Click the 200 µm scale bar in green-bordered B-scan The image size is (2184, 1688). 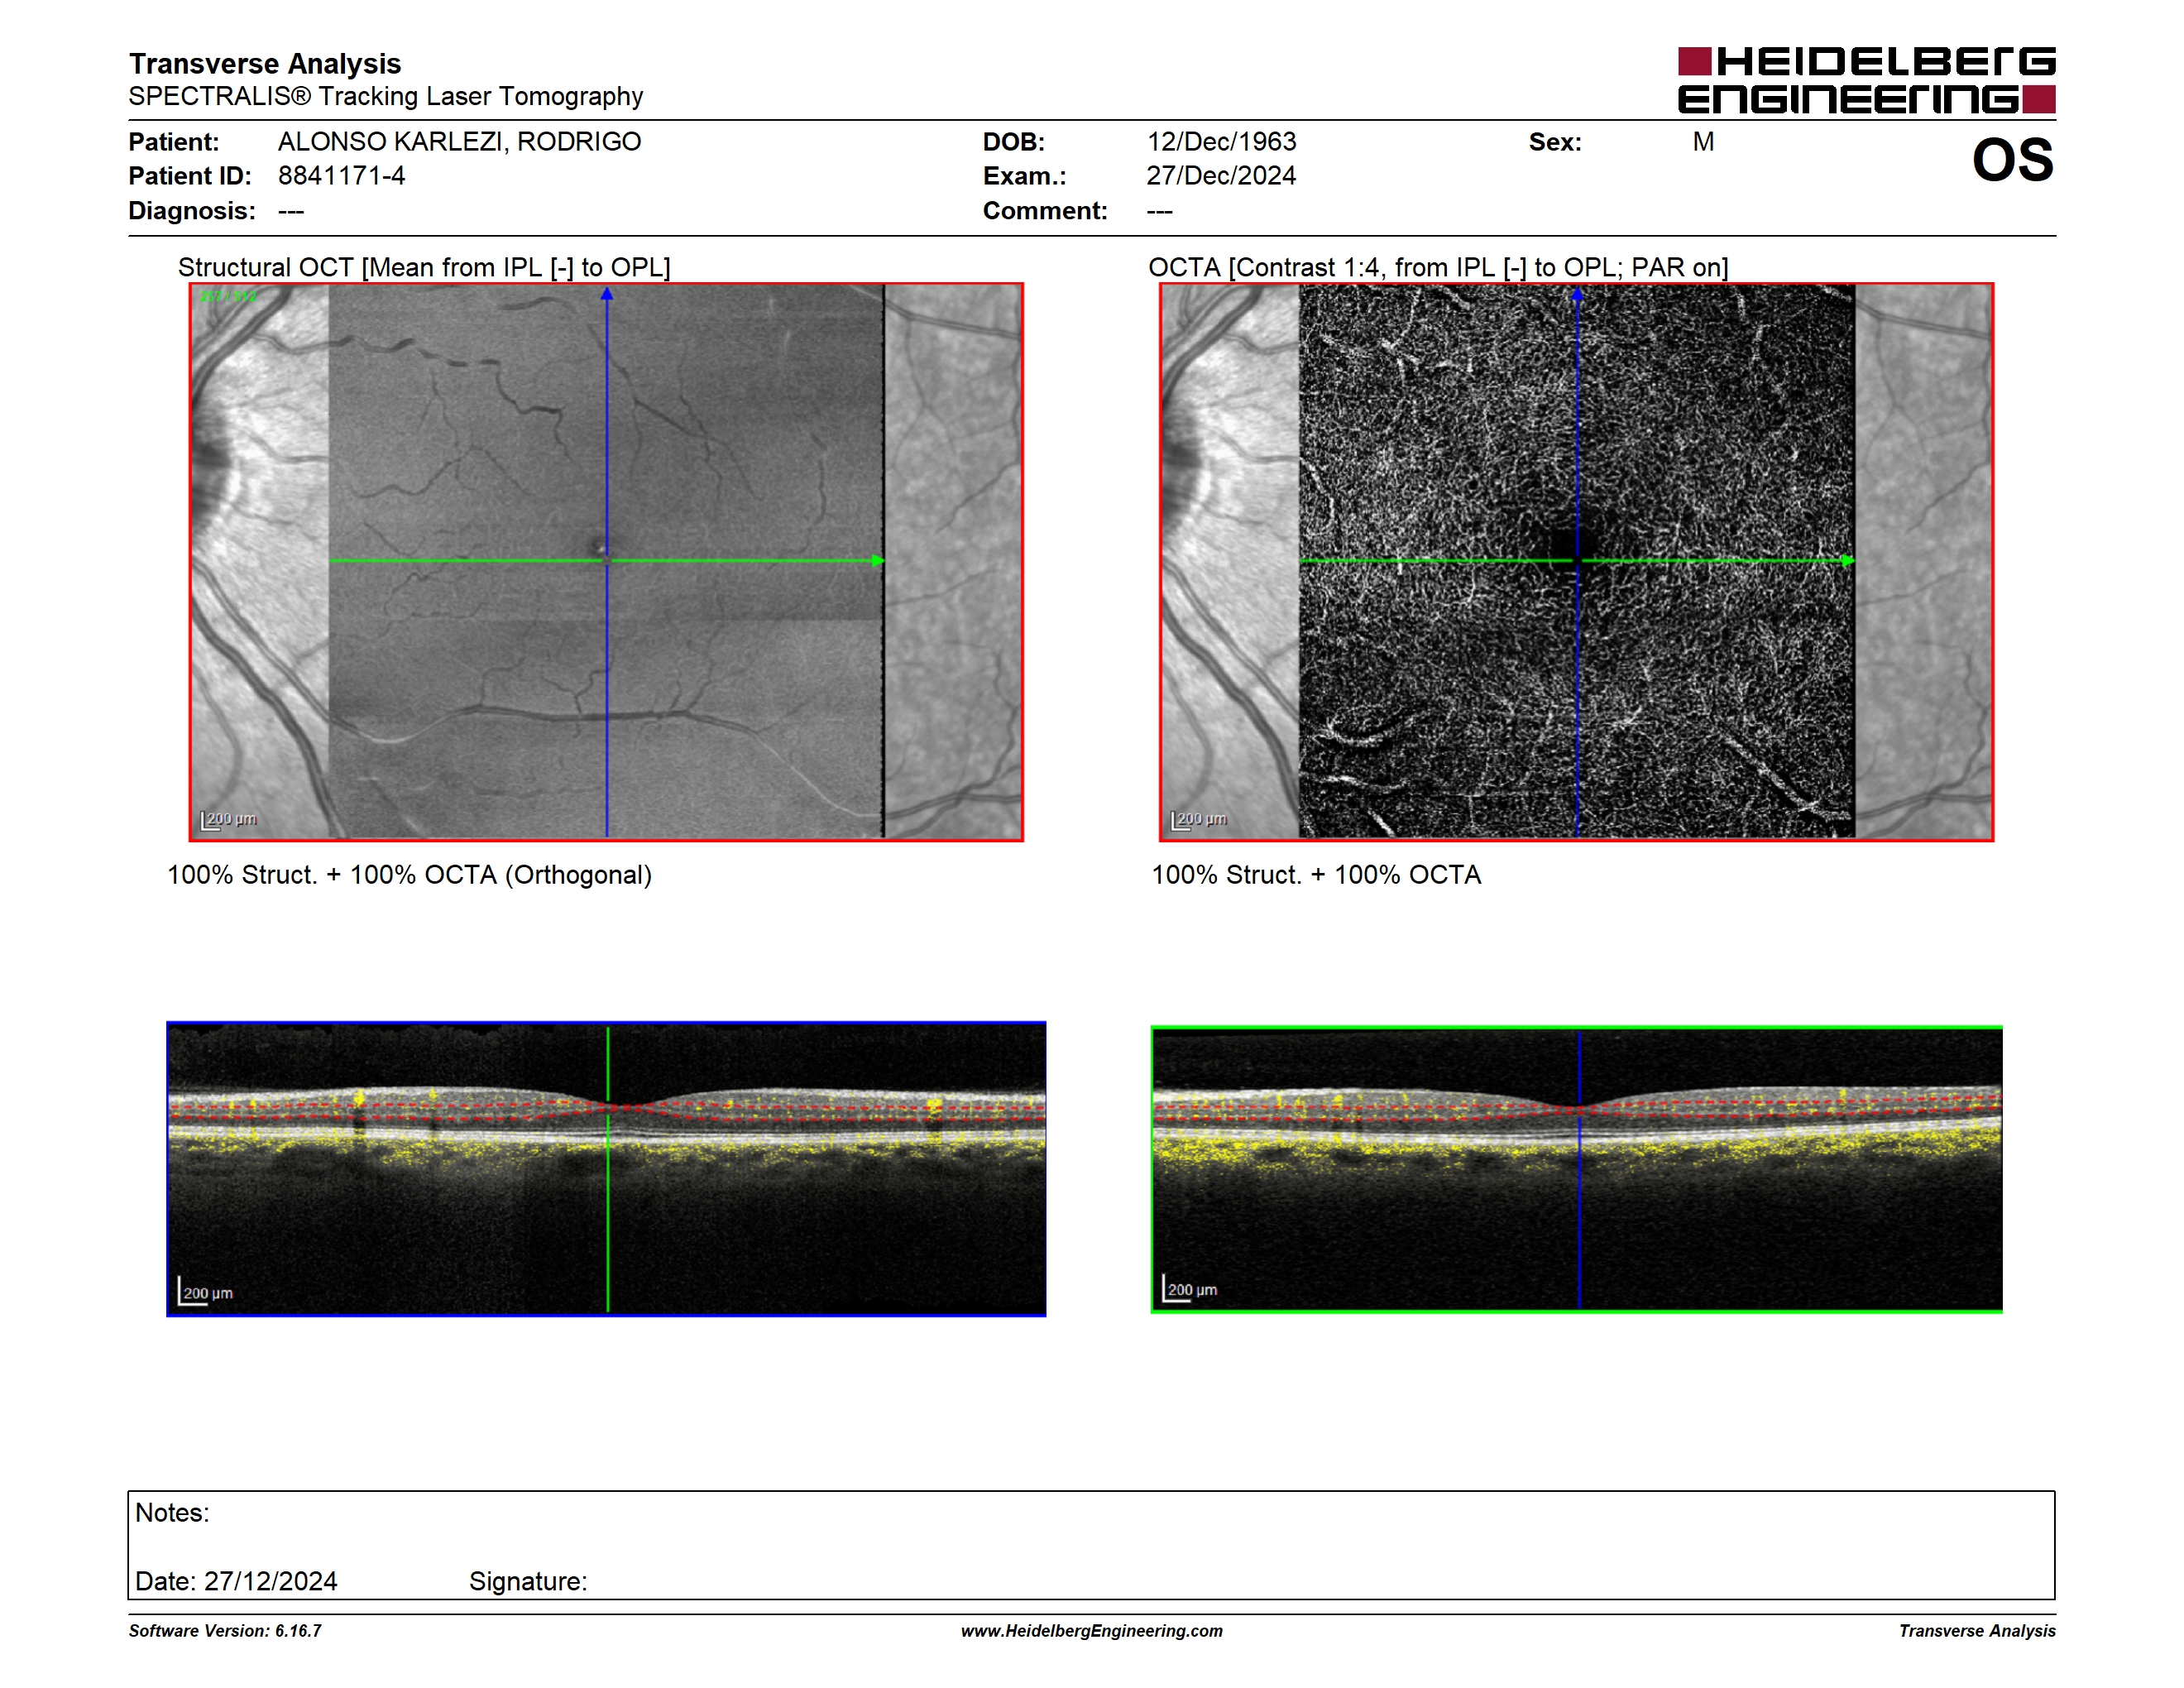click(x=1190, y=1289)
